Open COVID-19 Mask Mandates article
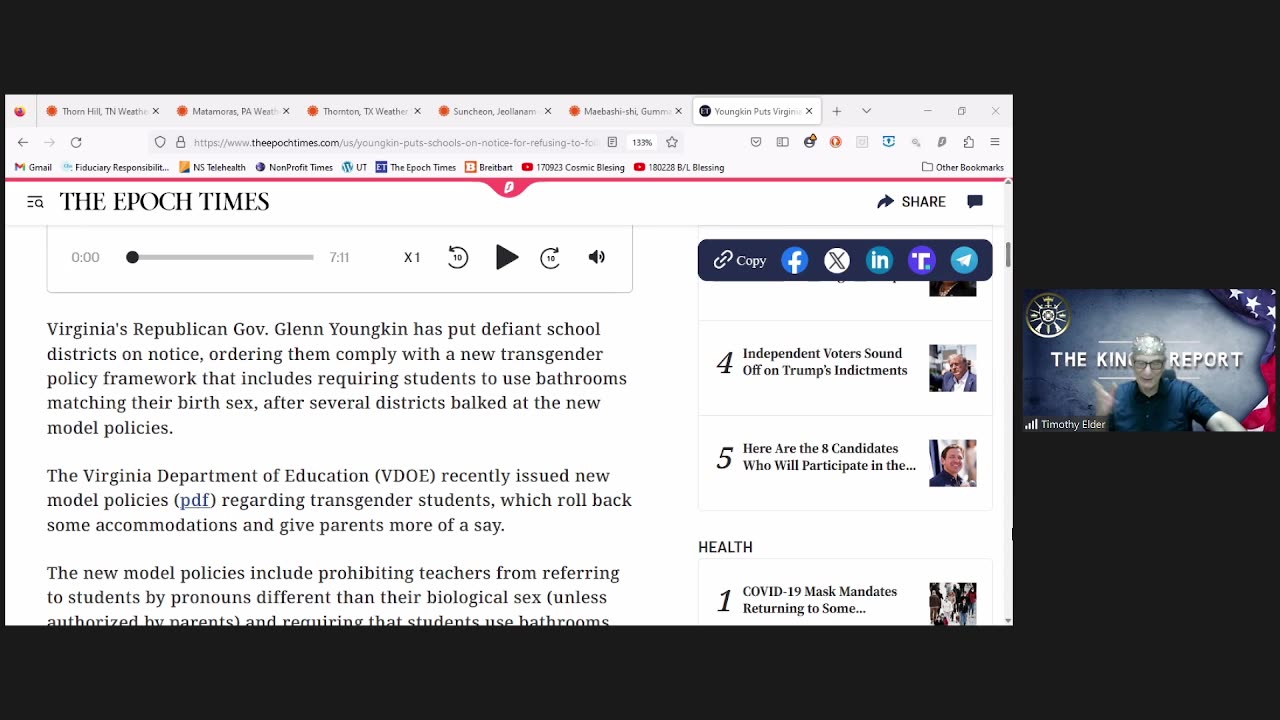Screen dimensions: 1280x720 point(820,600)
